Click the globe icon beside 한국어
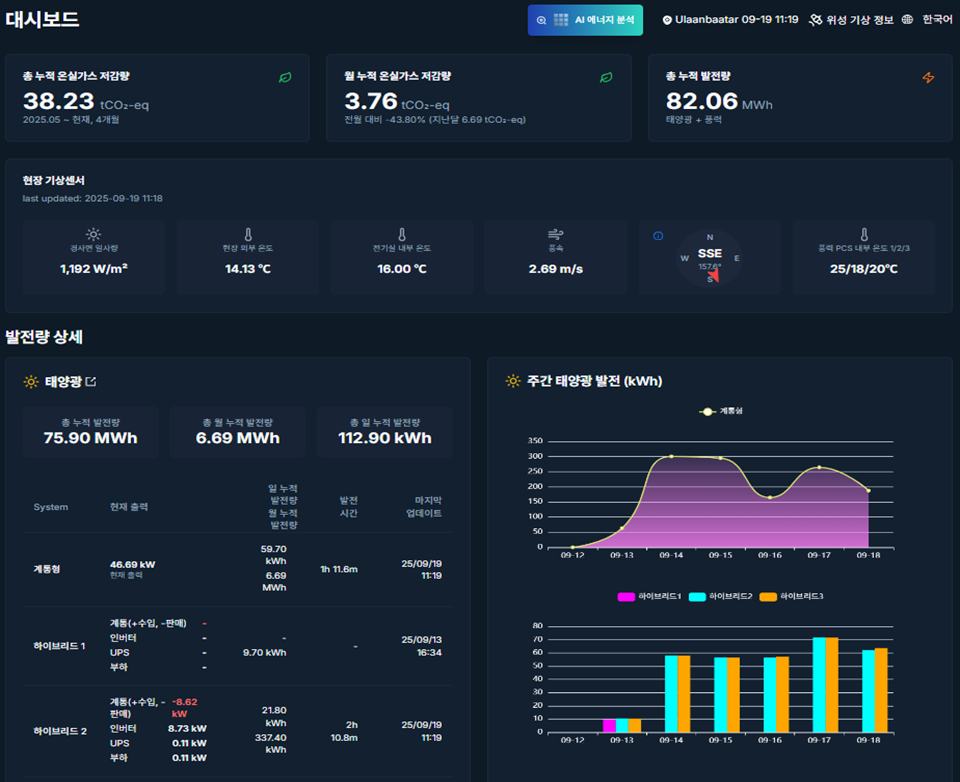This screenshot has height=782, width=960. [907, 20]
